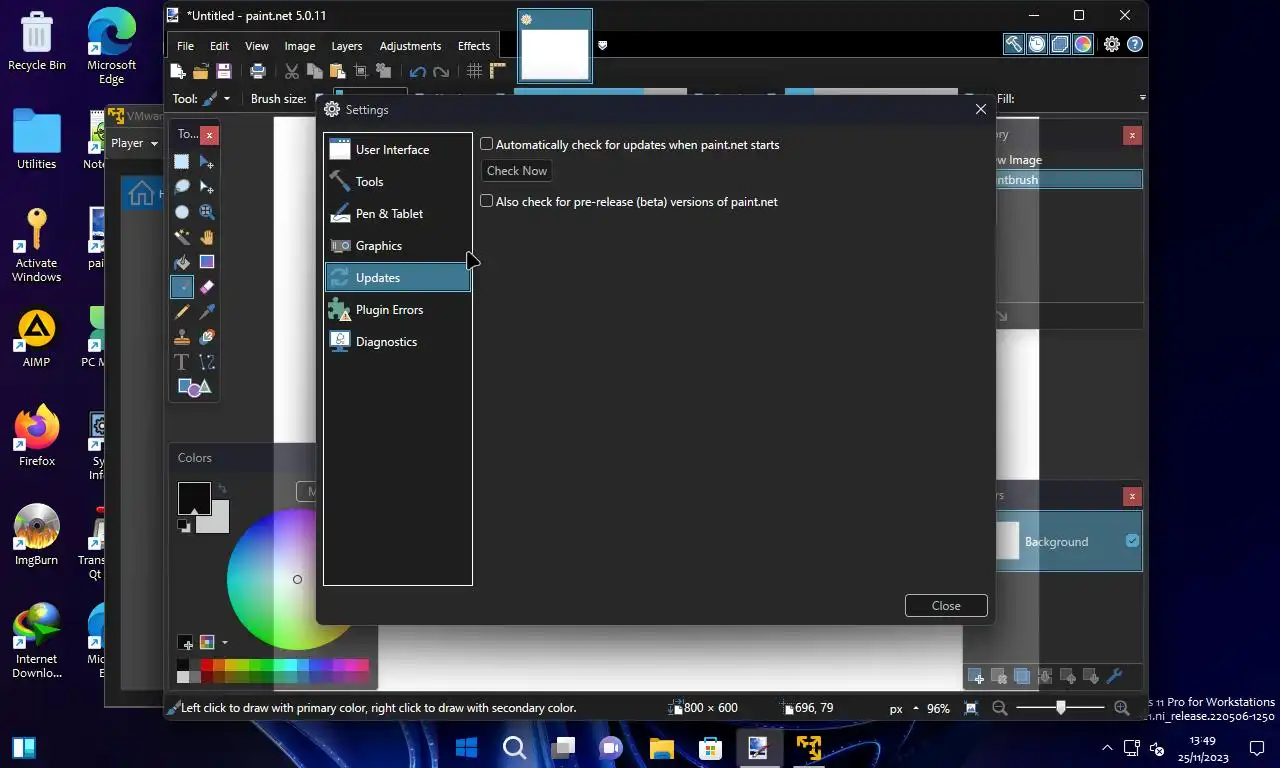1280x768 pixels.
Task: Click the zoom slider handle in status bar
Action: coord(1061,708)
